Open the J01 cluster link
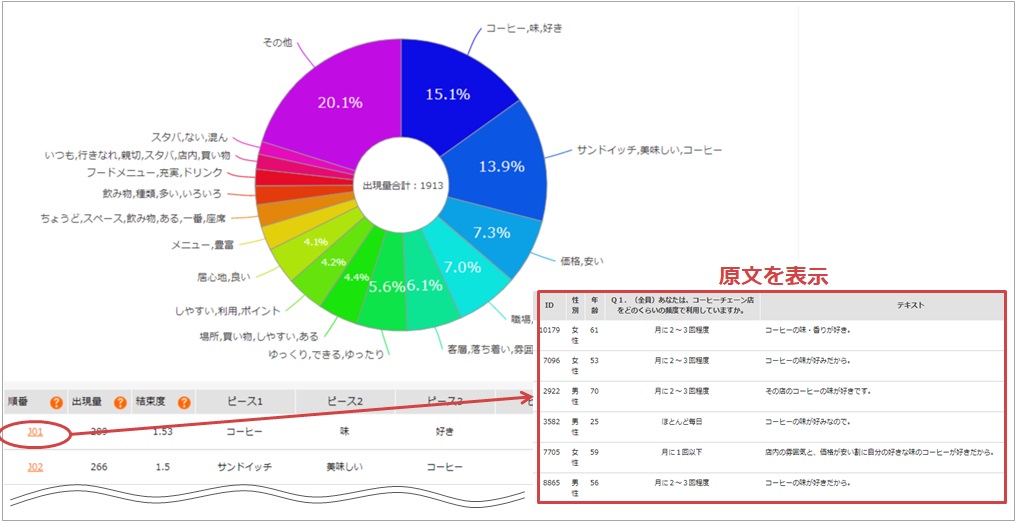This screenshot has width=1017, height=522. pos(35,434)
